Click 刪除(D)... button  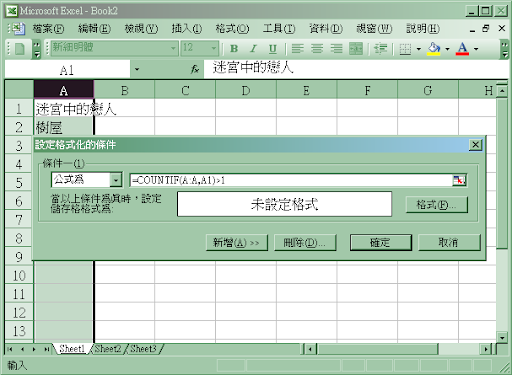(305, 242)
